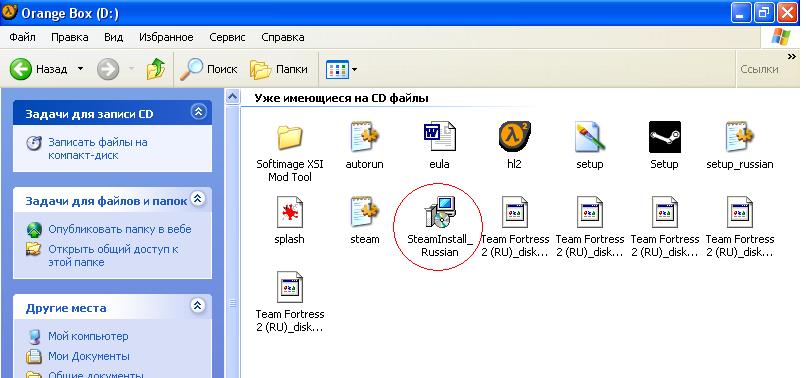Select the steam configuration file icon

(364, 212)
